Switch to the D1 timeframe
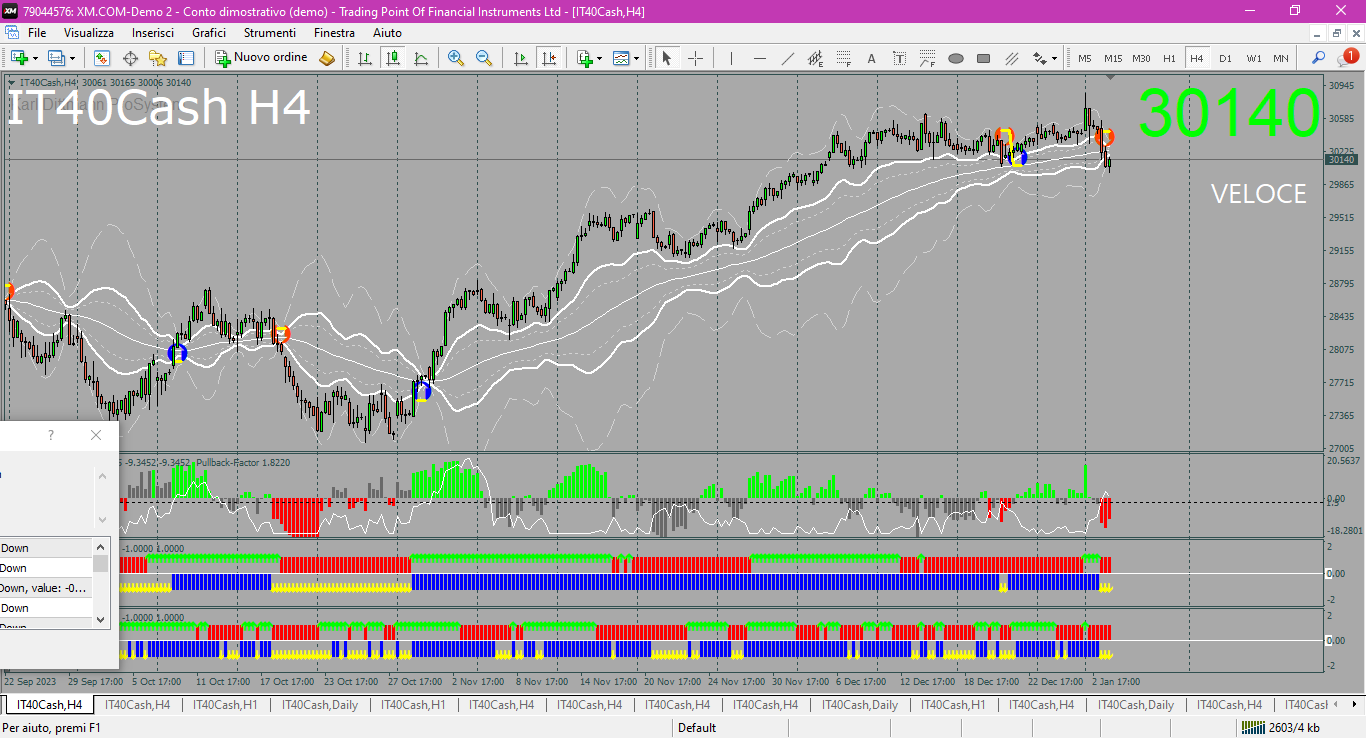Screen dimensions: 1366x738 [x=1225, y=58]
